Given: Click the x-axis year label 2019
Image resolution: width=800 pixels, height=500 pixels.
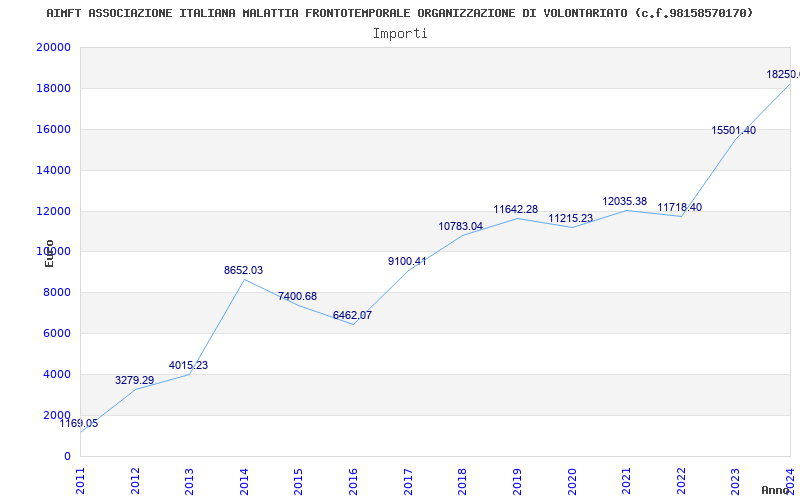Looking at the screenshot, I should [x=517, y=482].
